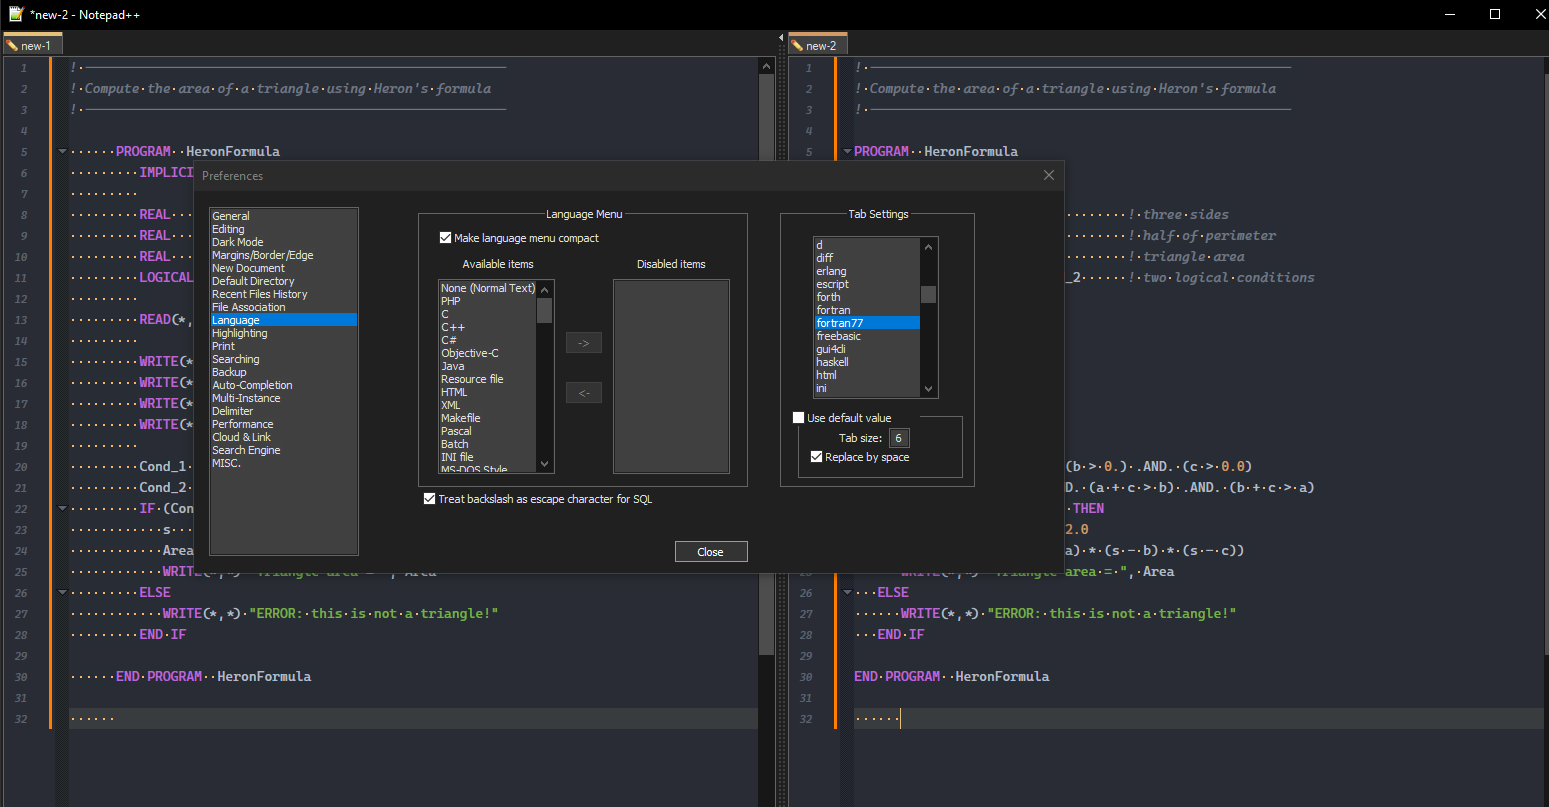
Task: Open Margins/Border/Edge preferences category
Action: click(283, 255)
